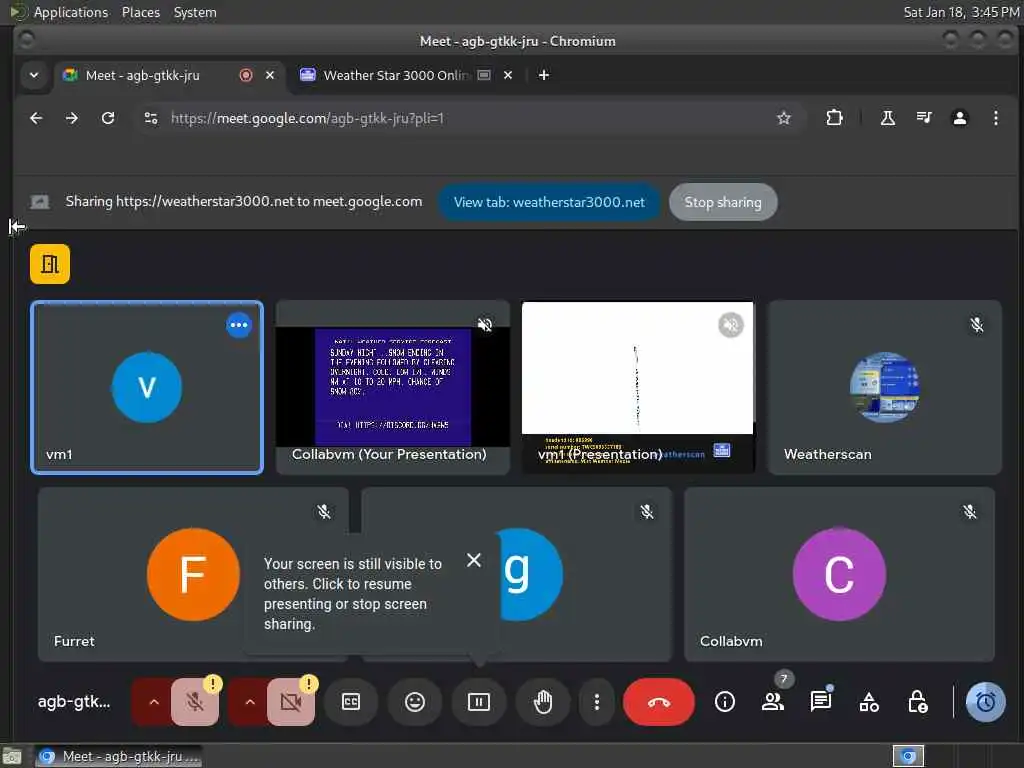The height and width of the screenshot is (768, 1024).
Task: Bookmark this page with star icon
Action: (x=783, y=118)
